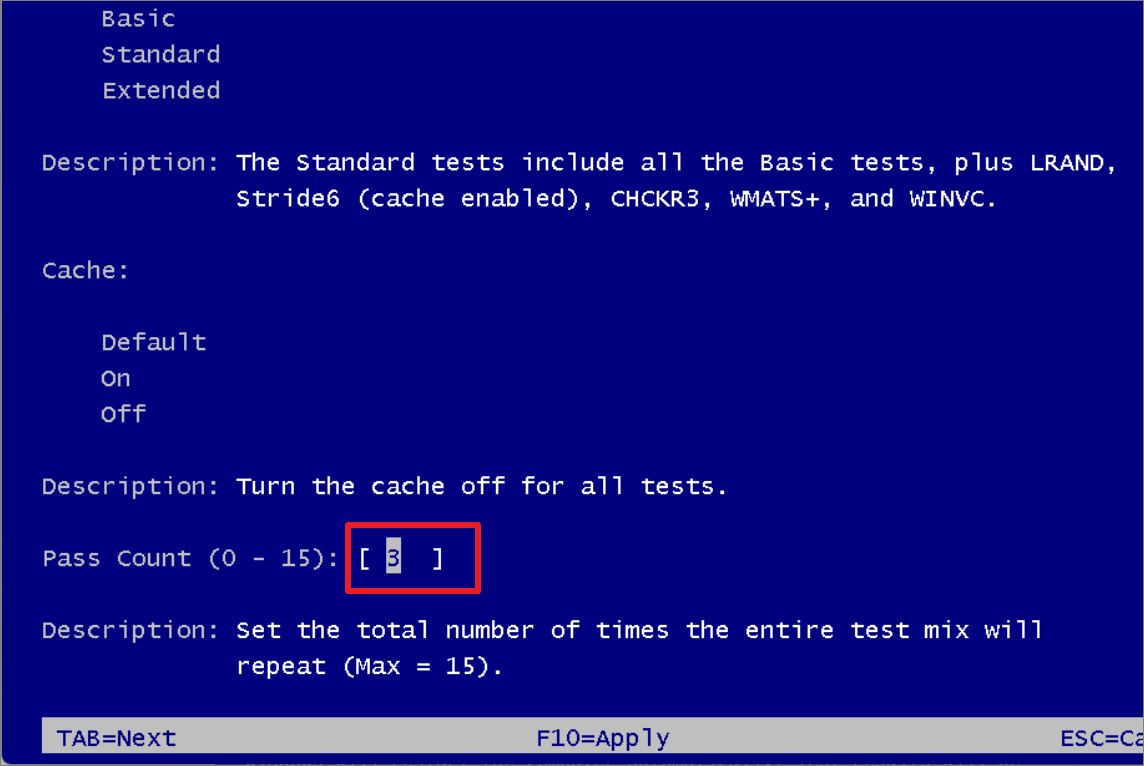The height and width of the screenshot is (766, 1144).
Task: Click the Cache: section heading
Action: pos(84,270)
